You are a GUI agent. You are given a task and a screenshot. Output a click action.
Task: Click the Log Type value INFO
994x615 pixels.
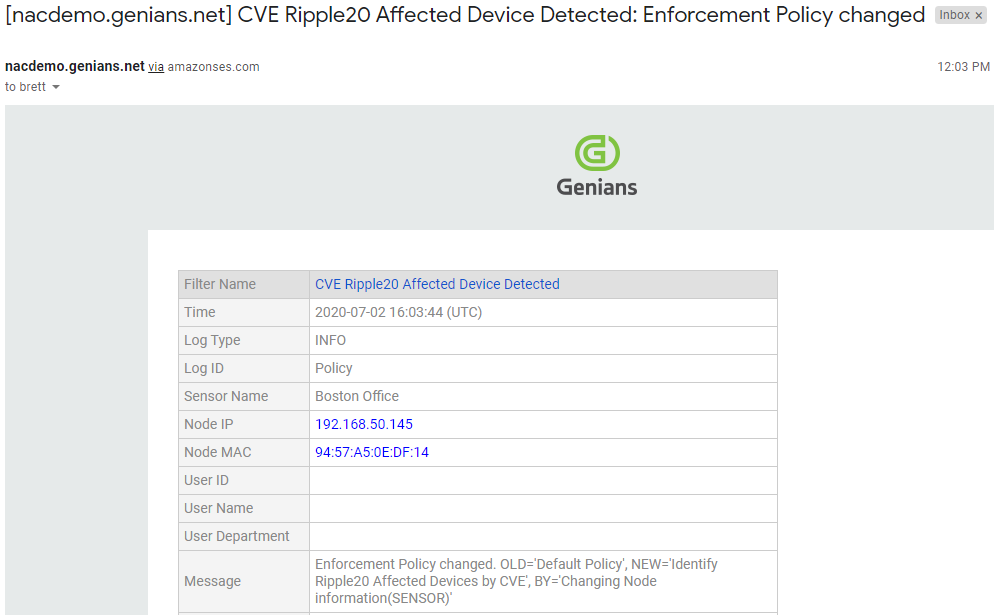tap(333, 340)
